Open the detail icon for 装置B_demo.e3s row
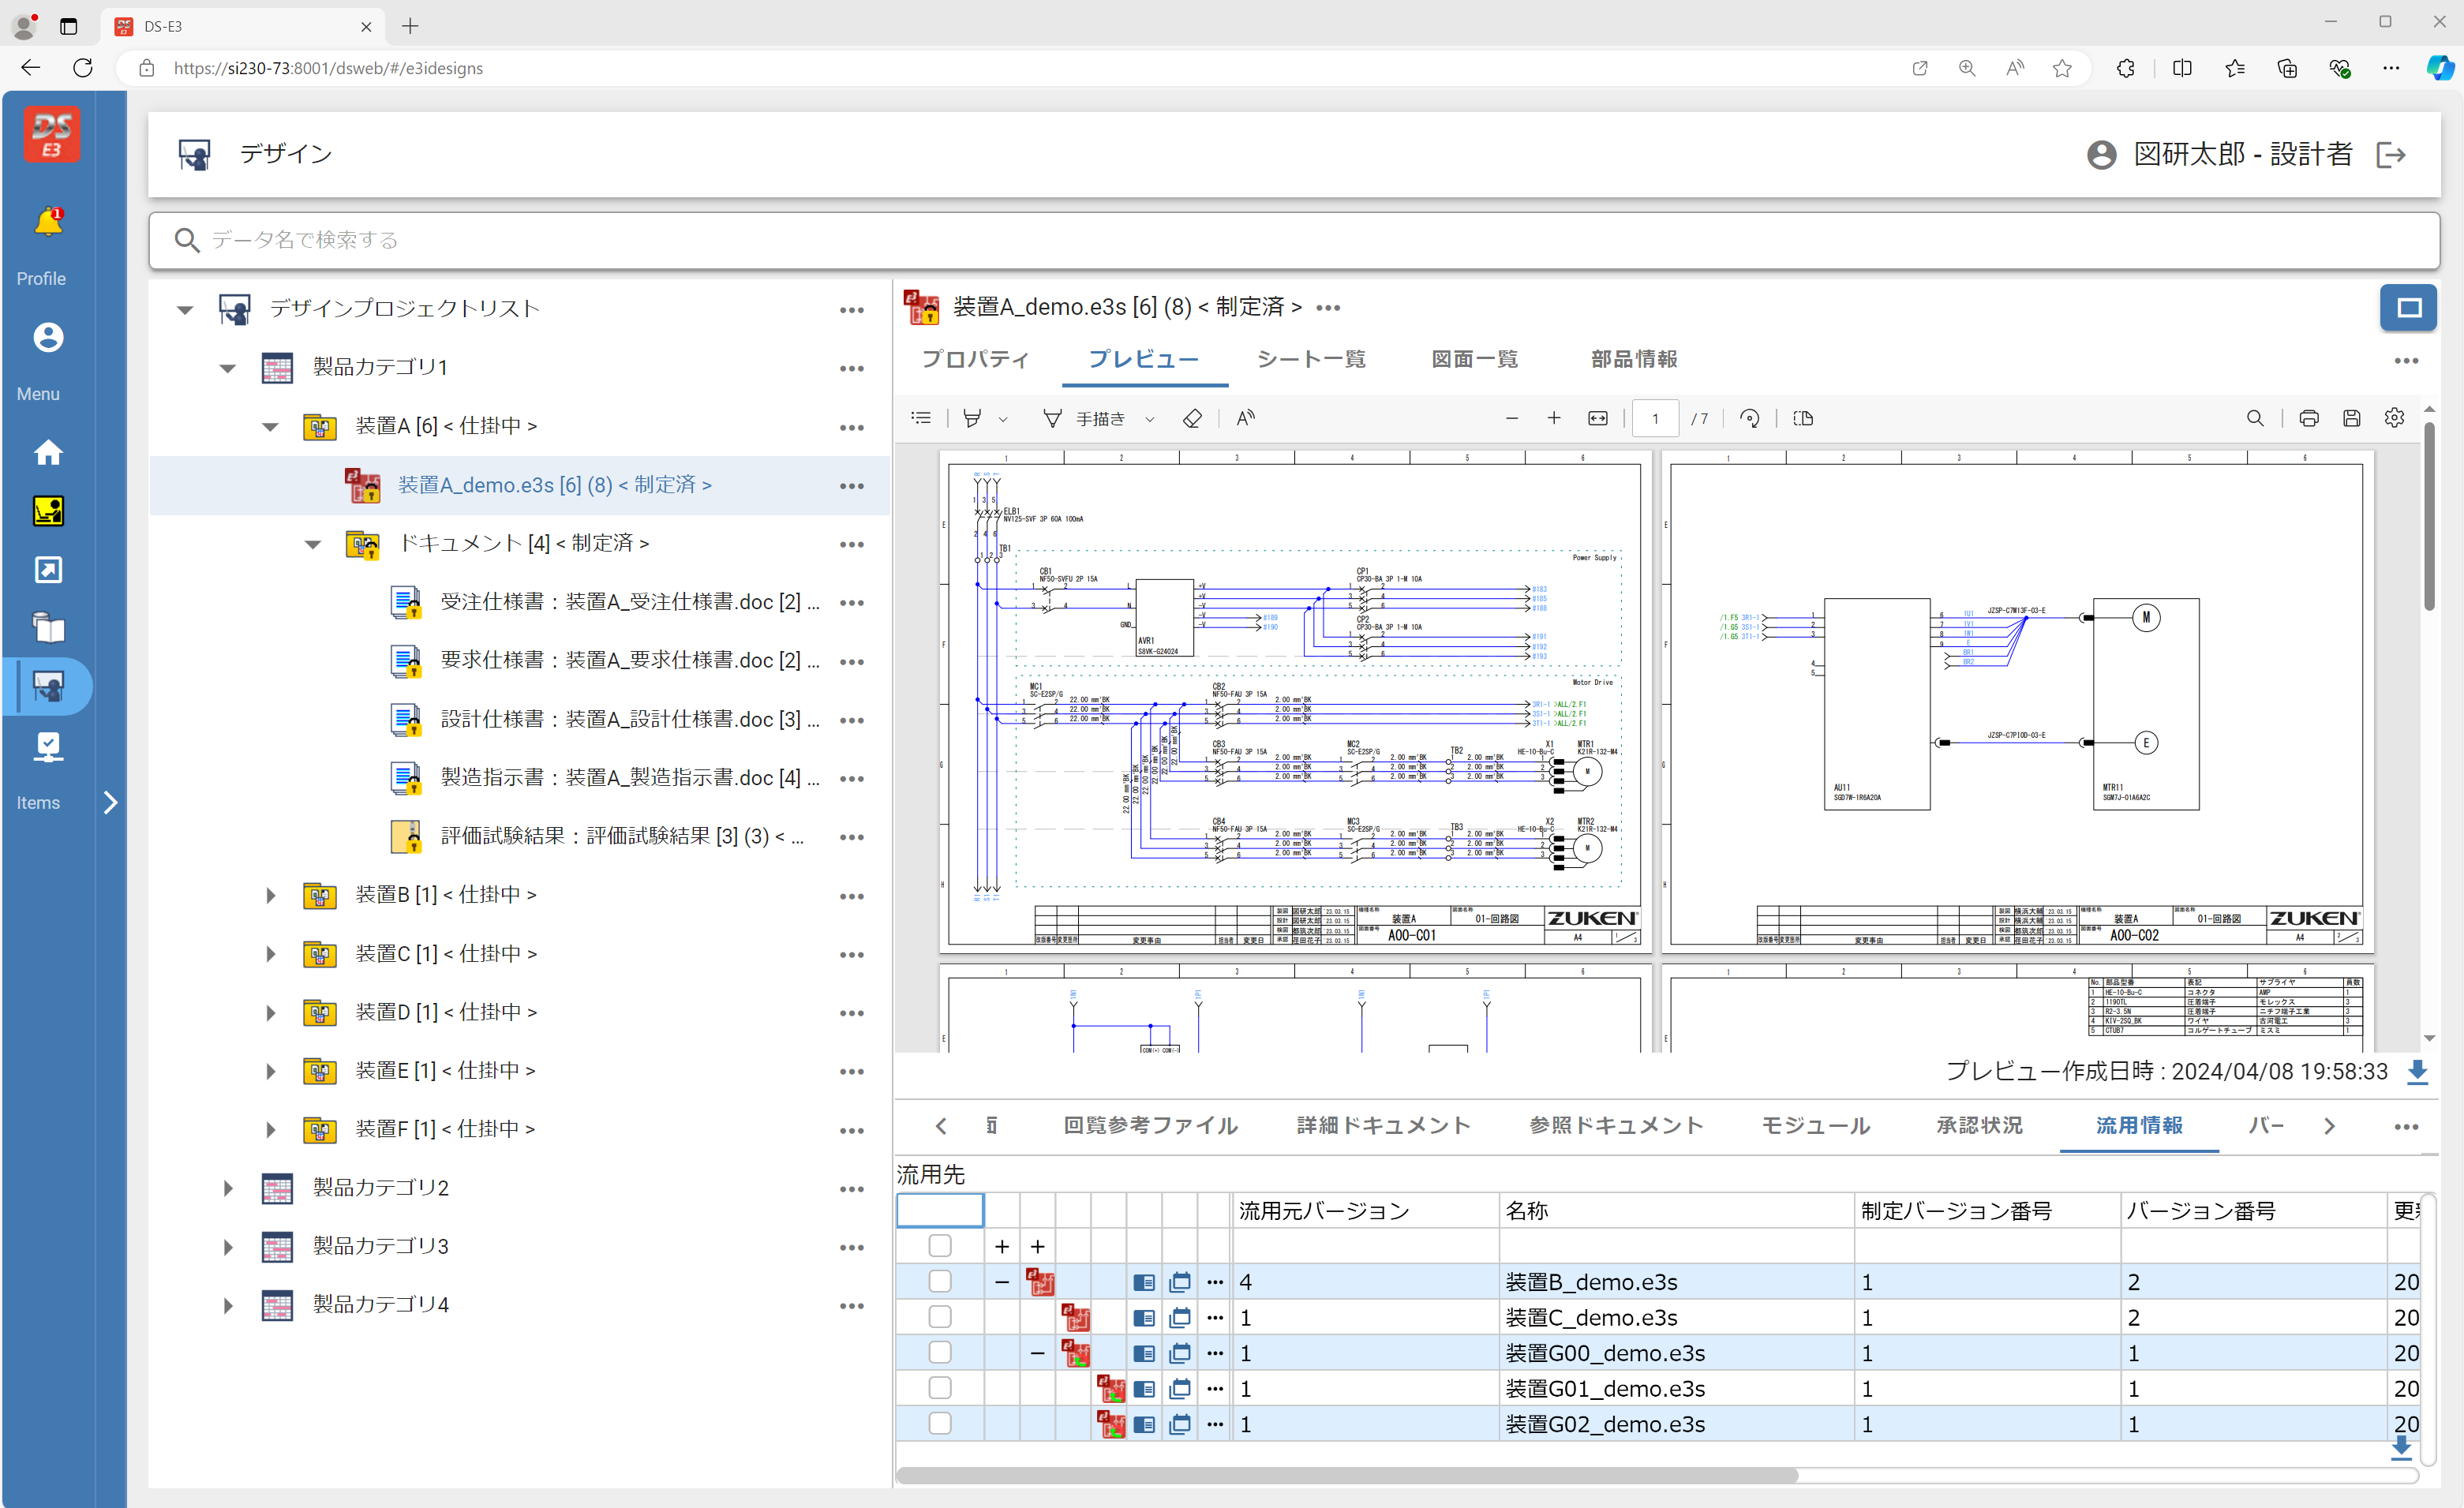Screen dimensions: 2464x1508 click(1144, 1283)
